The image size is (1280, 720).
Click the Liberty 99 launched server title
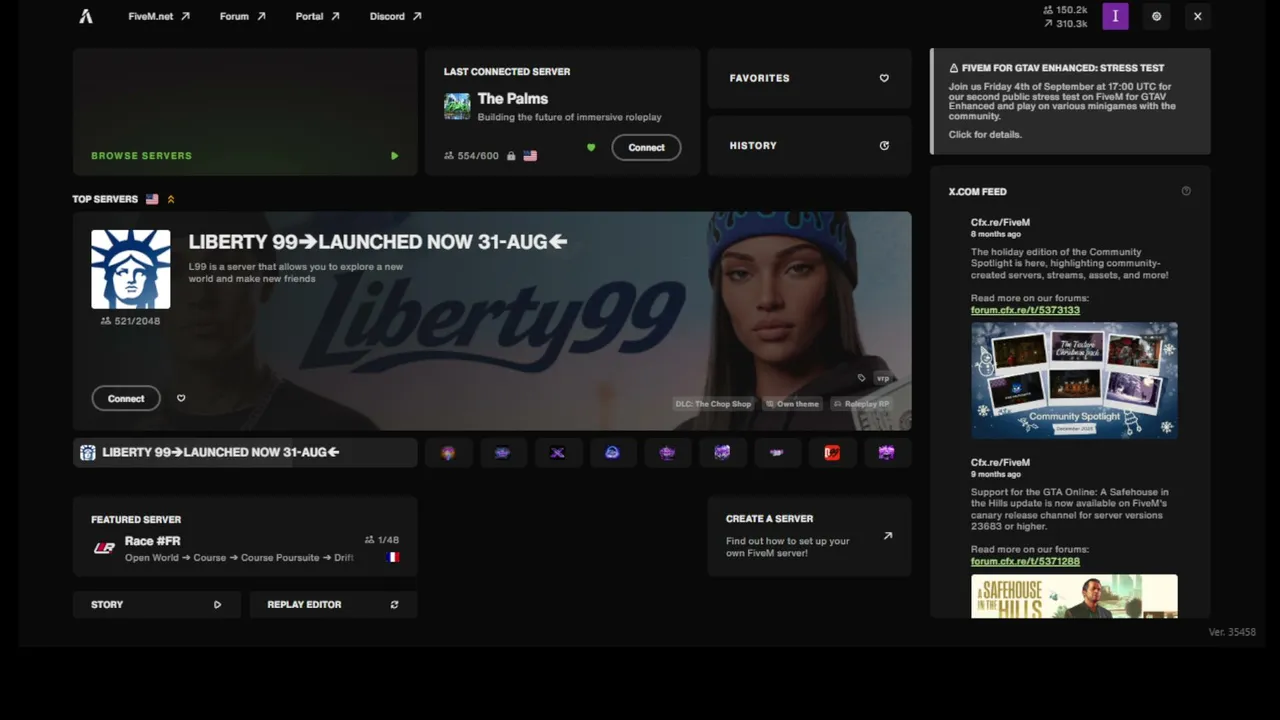(378, 242)
